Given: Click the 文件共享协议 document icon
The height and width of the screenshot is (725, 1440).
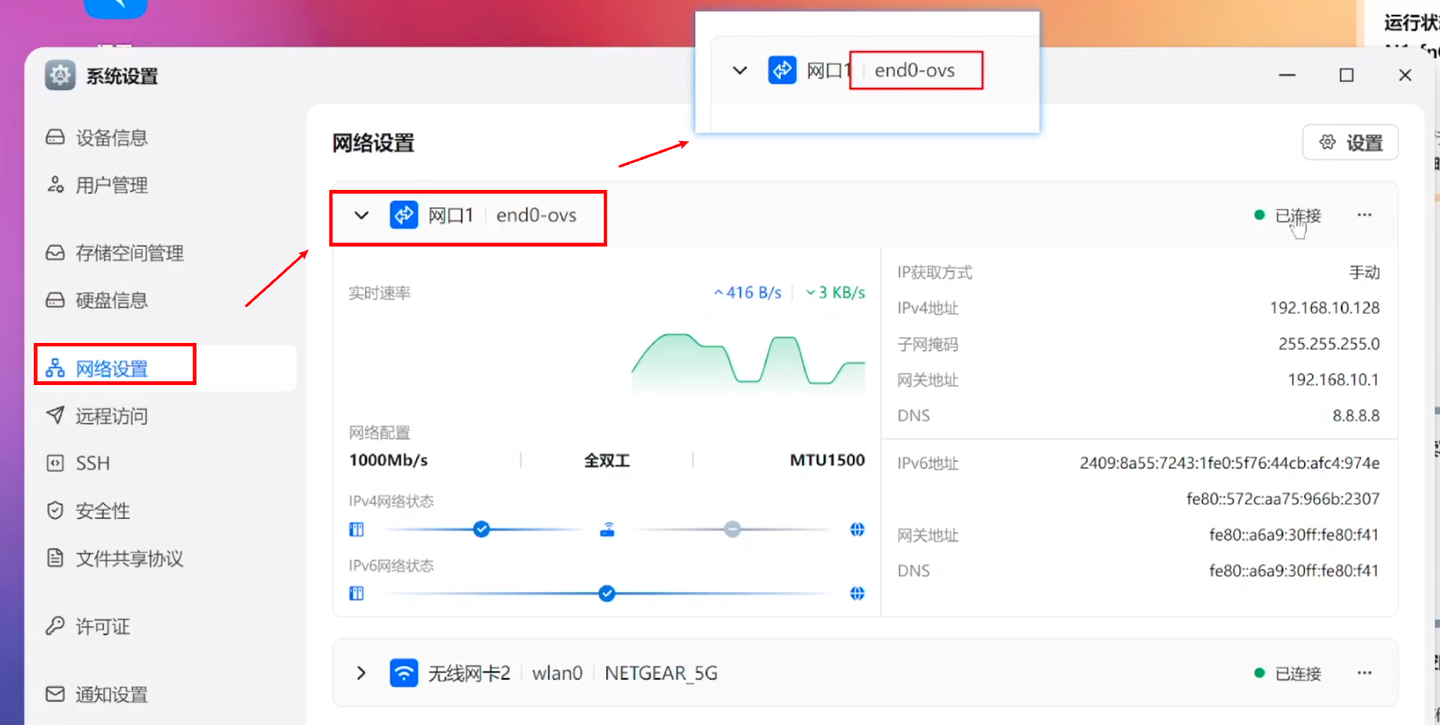Looking at the screenshot, I should pyautogui.click(x=55, y=558).
